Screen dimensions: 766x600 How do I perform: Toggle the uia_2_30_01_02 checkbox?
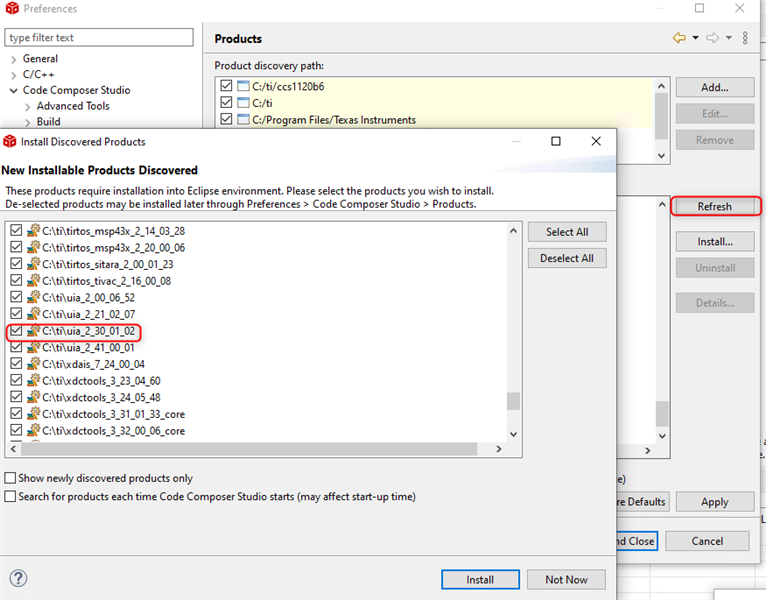[16, 330]
